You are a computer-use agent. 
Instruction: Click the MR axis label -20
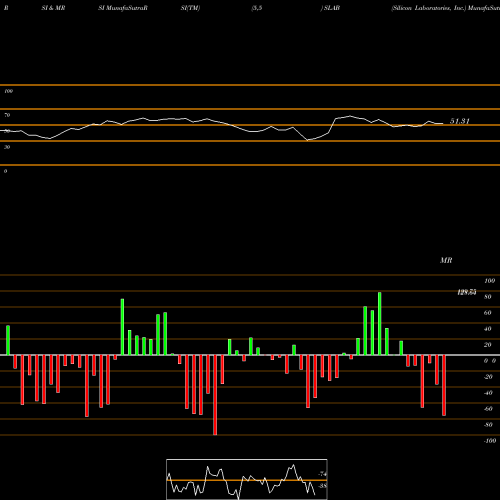488,377
